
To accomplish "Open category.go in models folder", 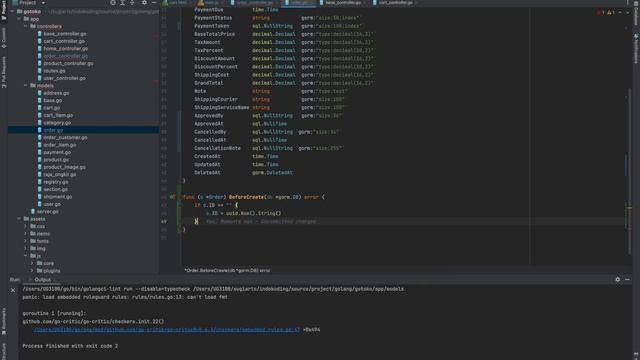I will click(57, 122).
